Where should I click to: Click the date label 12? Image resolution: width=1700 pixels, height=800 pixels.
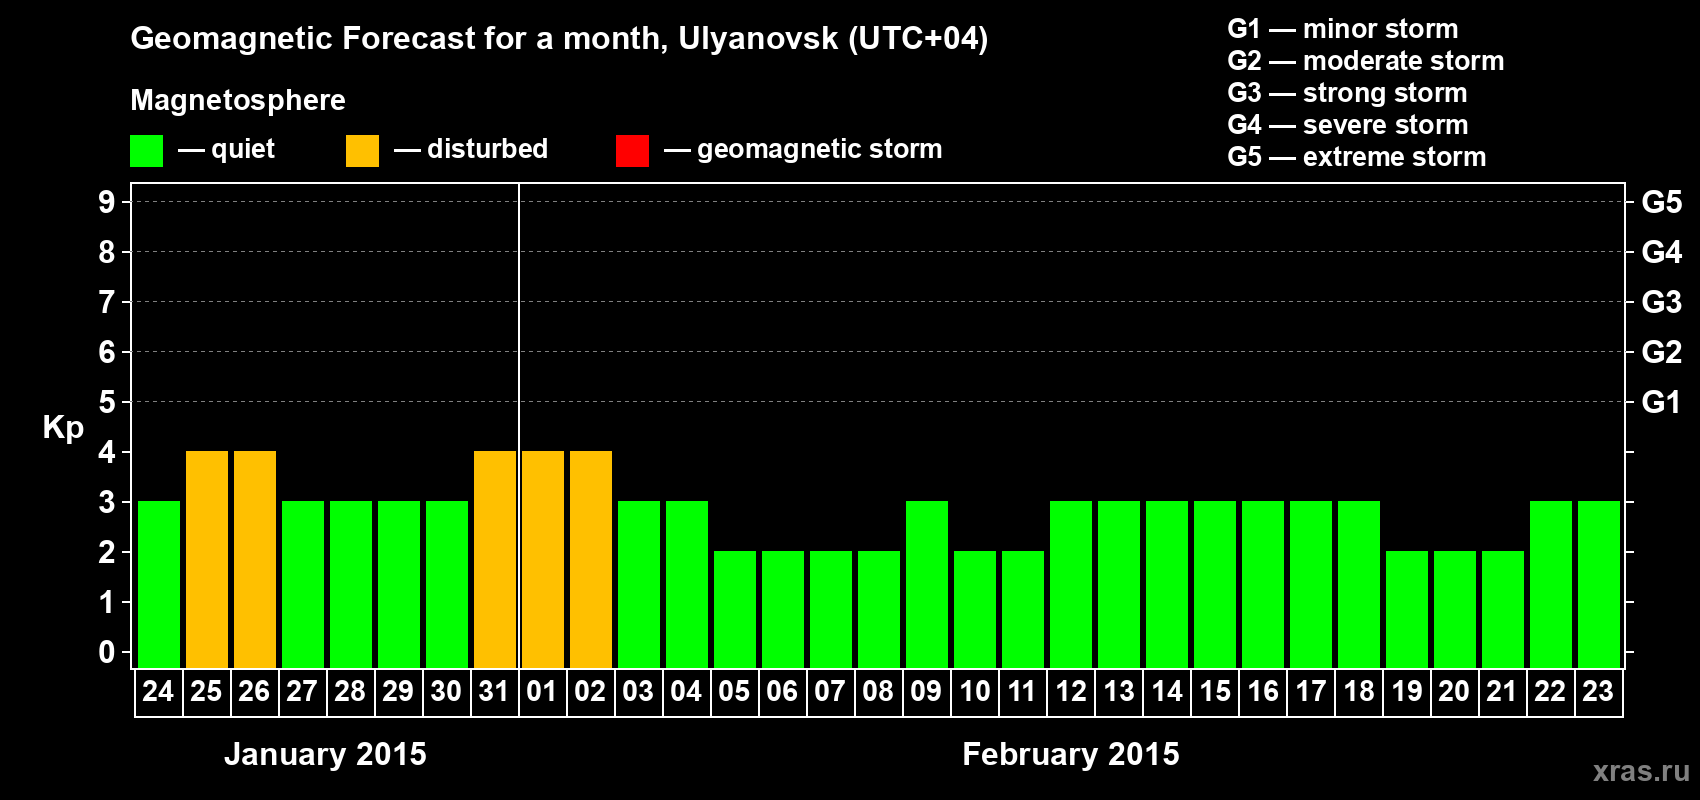[x=1070, y=691]
